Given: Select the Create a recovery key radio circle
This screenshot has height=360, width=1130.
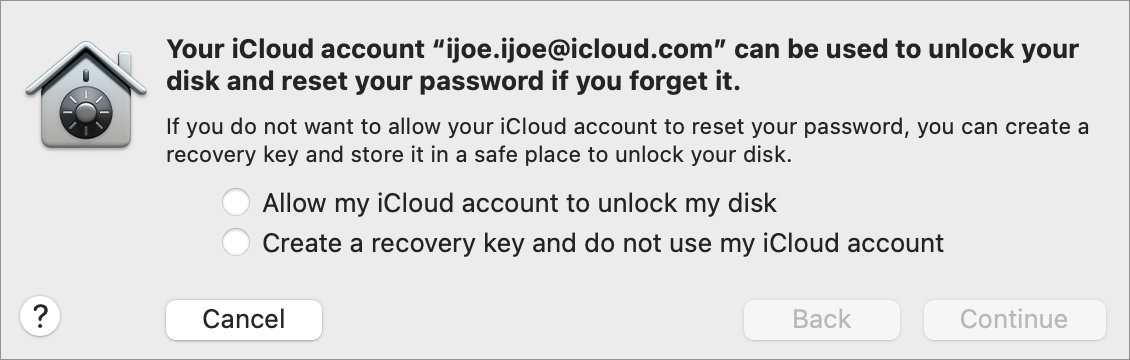Looking at the screenshot, I should click(x=236, y=243).
